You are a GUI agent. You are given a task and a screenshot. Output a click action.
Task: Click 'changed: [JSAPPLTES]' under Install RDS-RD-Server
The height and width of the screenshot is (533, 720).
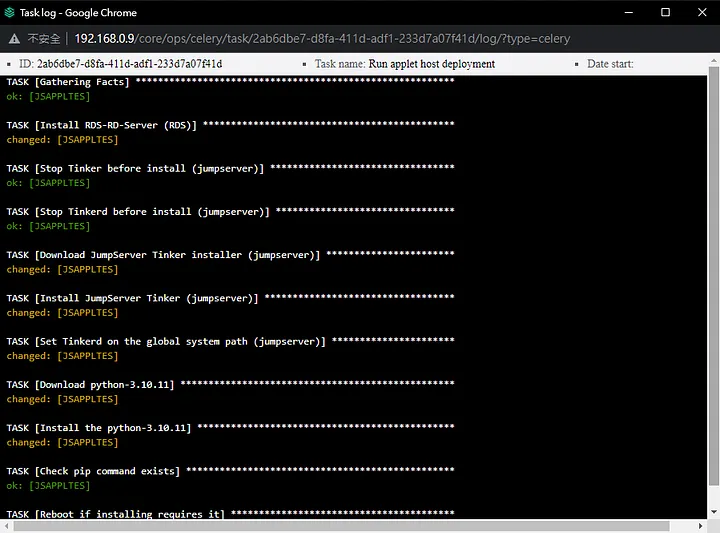point(62,140)
